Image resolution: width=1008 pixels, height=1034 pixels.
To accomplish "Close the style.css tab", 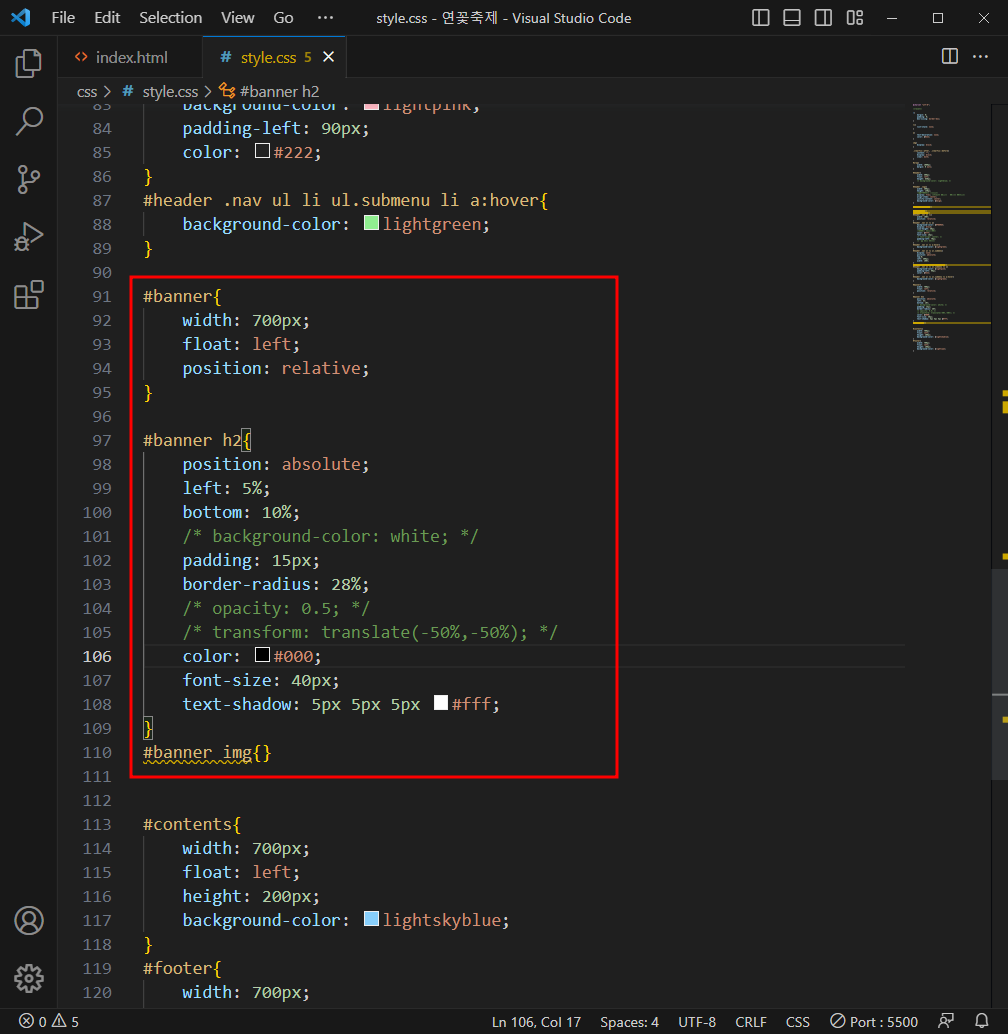I will point(328,57).
